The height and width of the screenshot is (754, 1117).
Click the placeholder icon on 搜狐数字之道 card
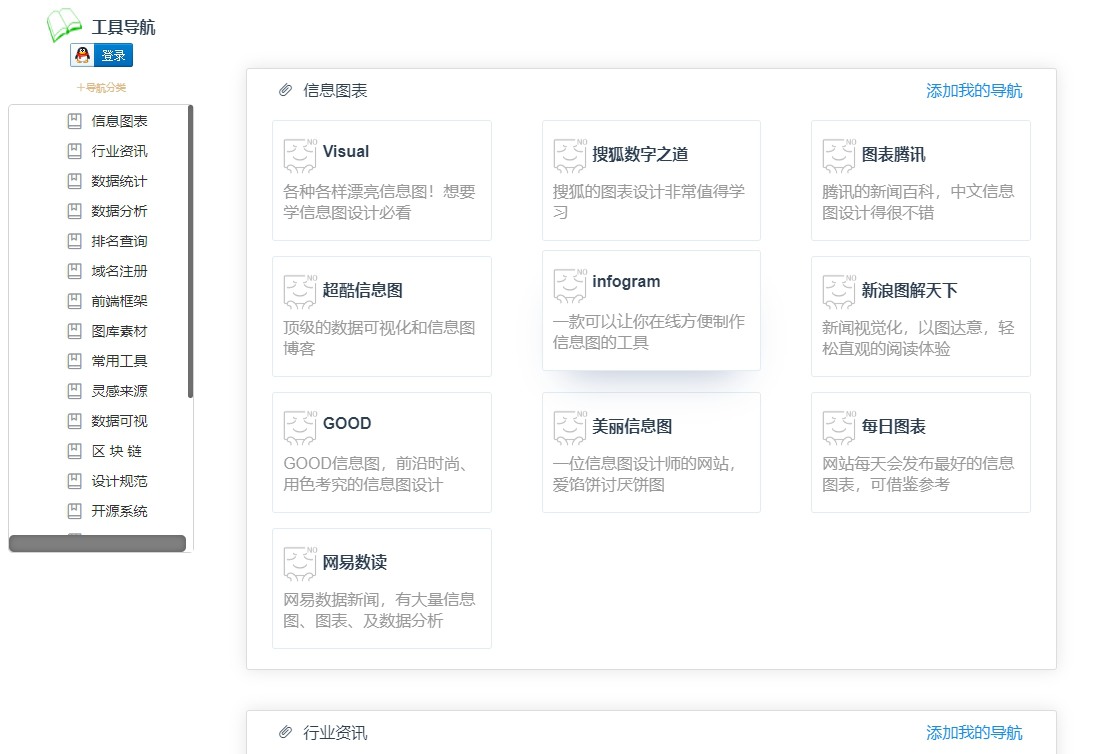[570, 155]
